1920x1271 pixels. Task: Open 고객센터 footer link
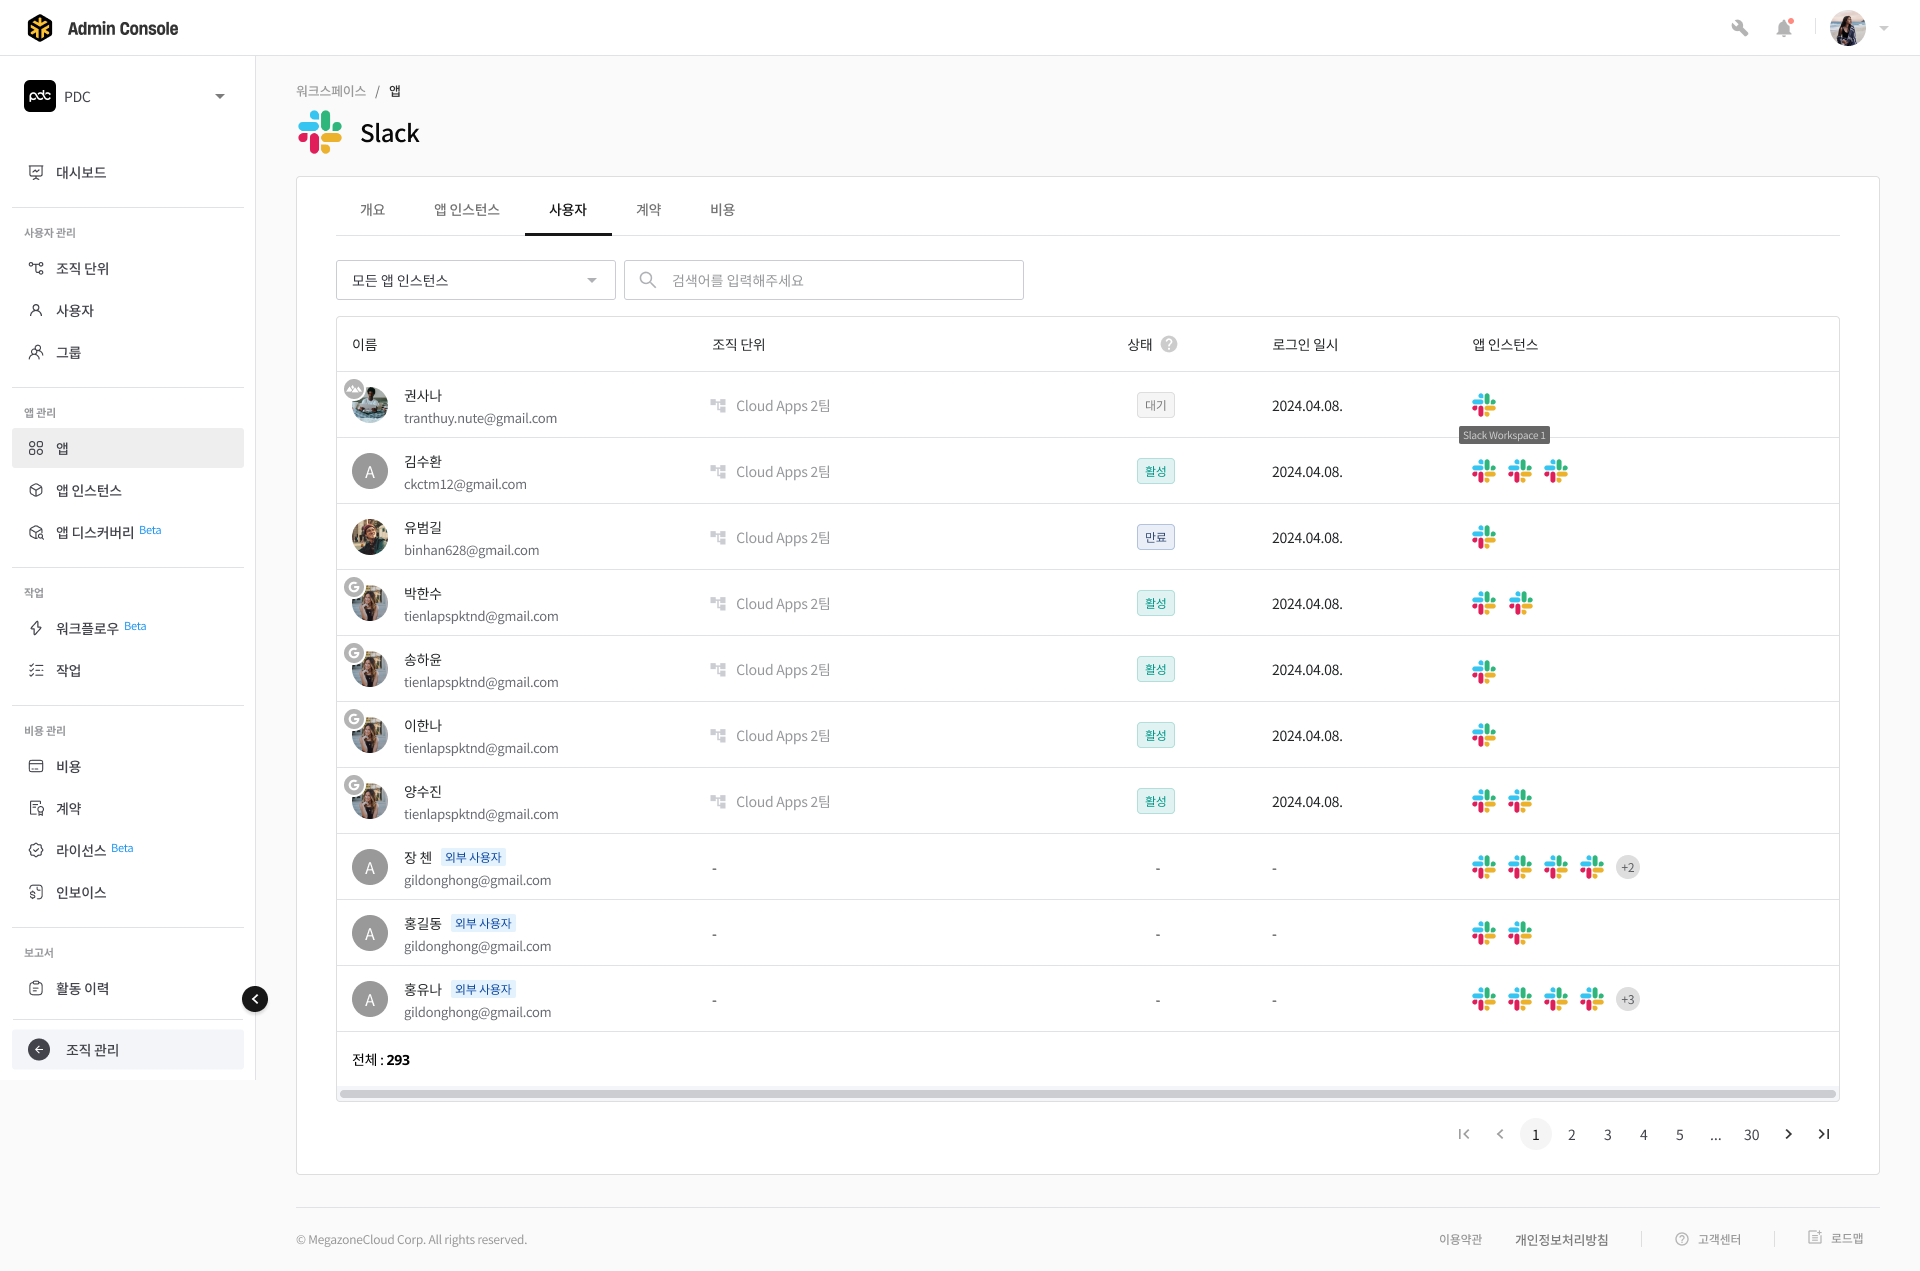pos(1708,1239)
